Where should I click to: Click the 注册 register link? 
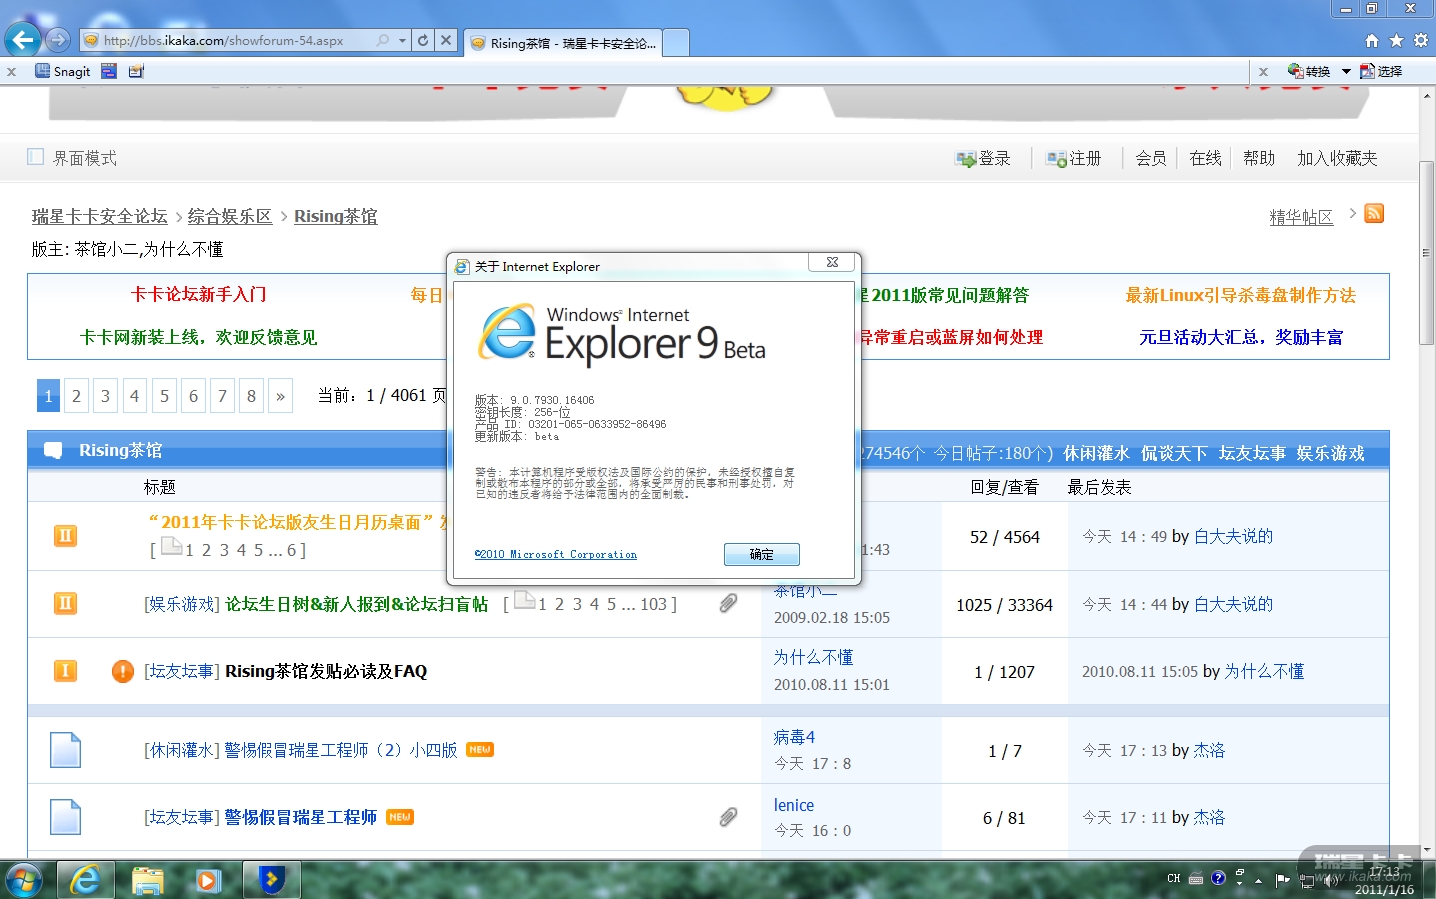tap(1074, 158)
